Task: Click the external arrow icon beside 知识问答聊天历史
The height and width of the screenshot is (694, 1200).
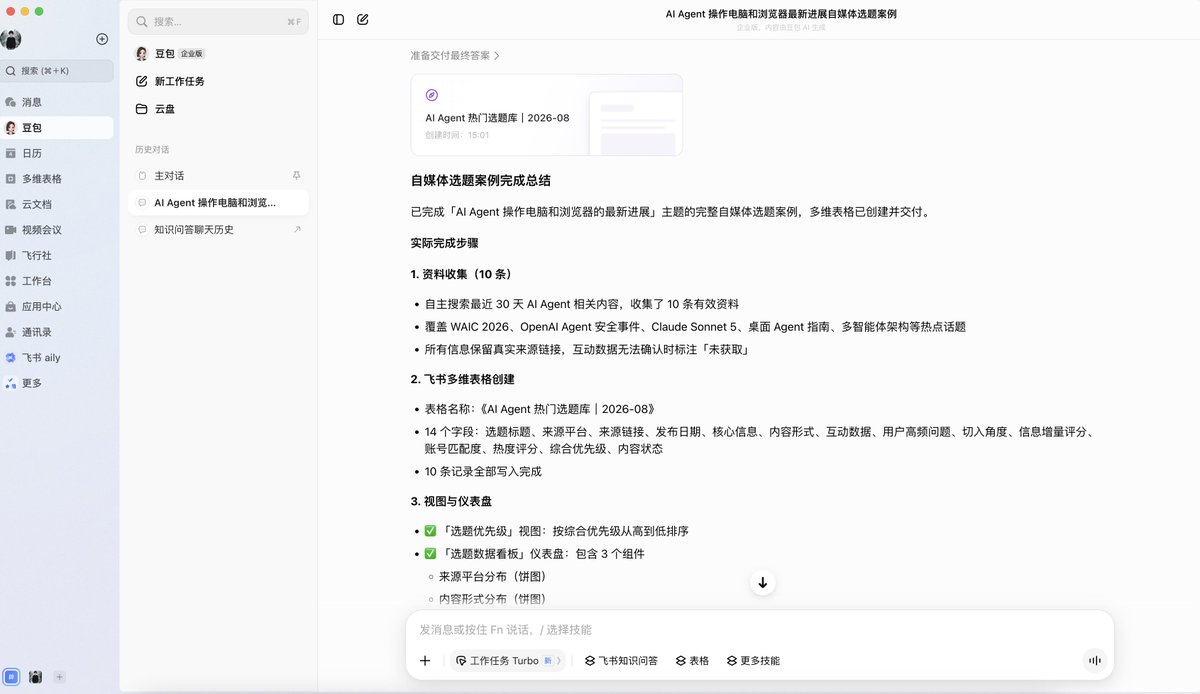Action: [296, 229]
